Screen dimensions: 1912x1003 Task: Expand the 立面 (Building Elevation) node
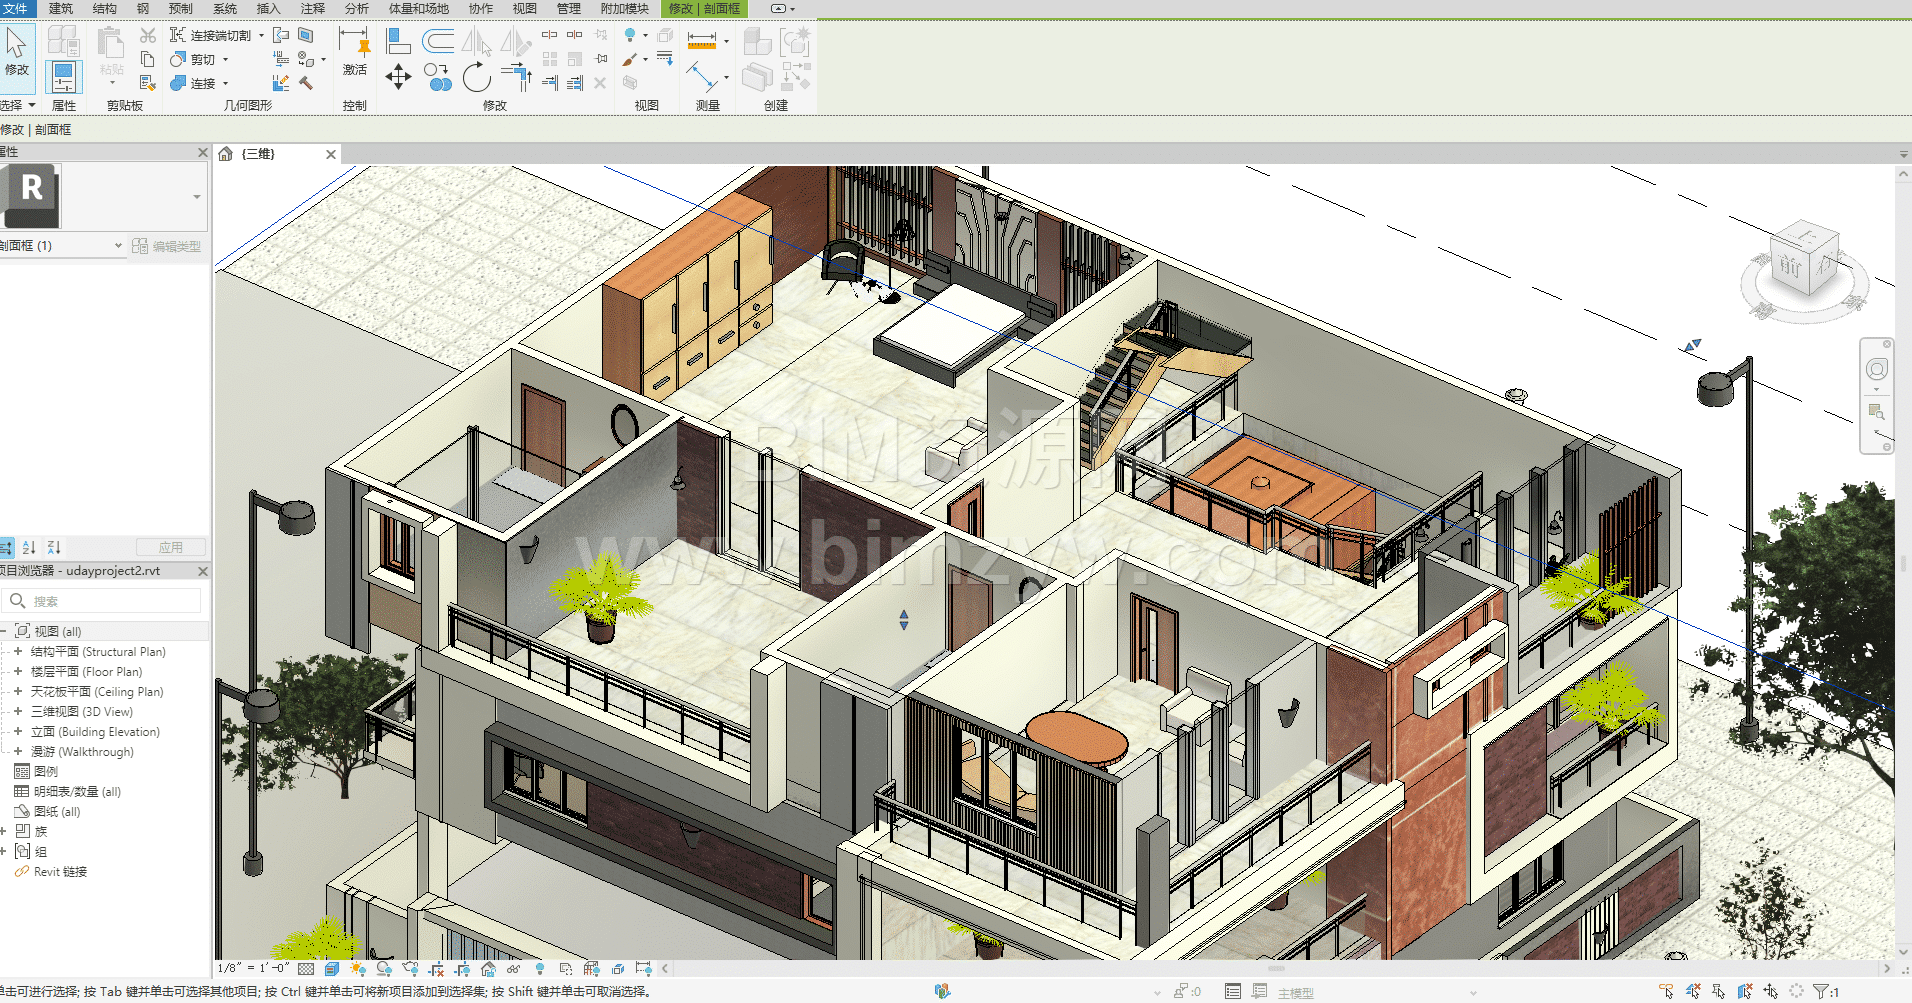click(x=18, y=731)
